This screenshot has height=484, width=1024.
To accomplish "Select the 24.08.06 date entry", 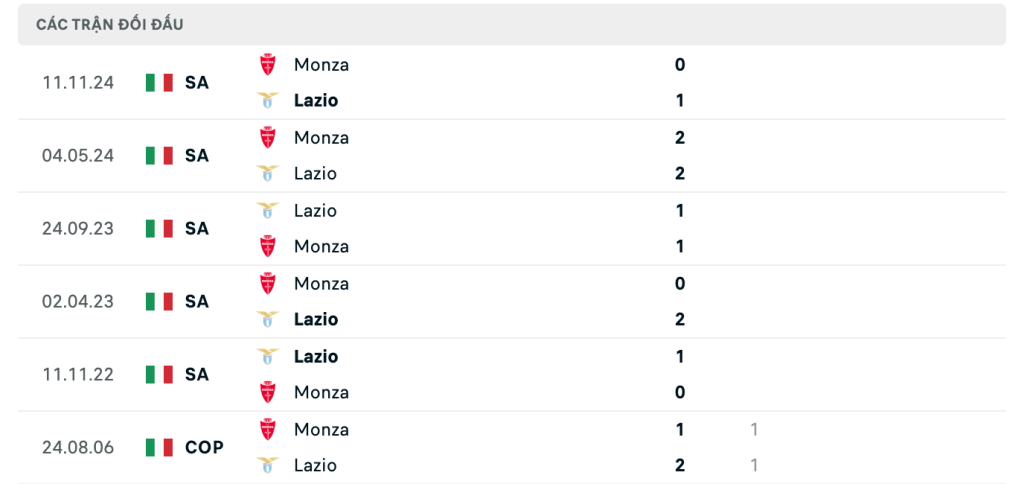I will [78, 447].
